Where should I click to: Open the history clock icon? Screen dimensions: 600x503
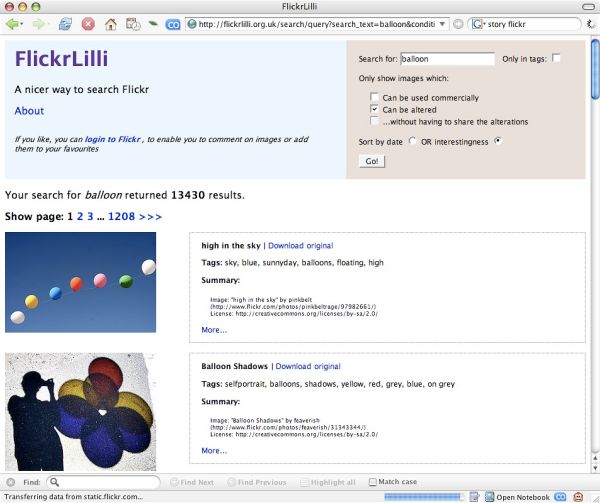coord(133,24)
